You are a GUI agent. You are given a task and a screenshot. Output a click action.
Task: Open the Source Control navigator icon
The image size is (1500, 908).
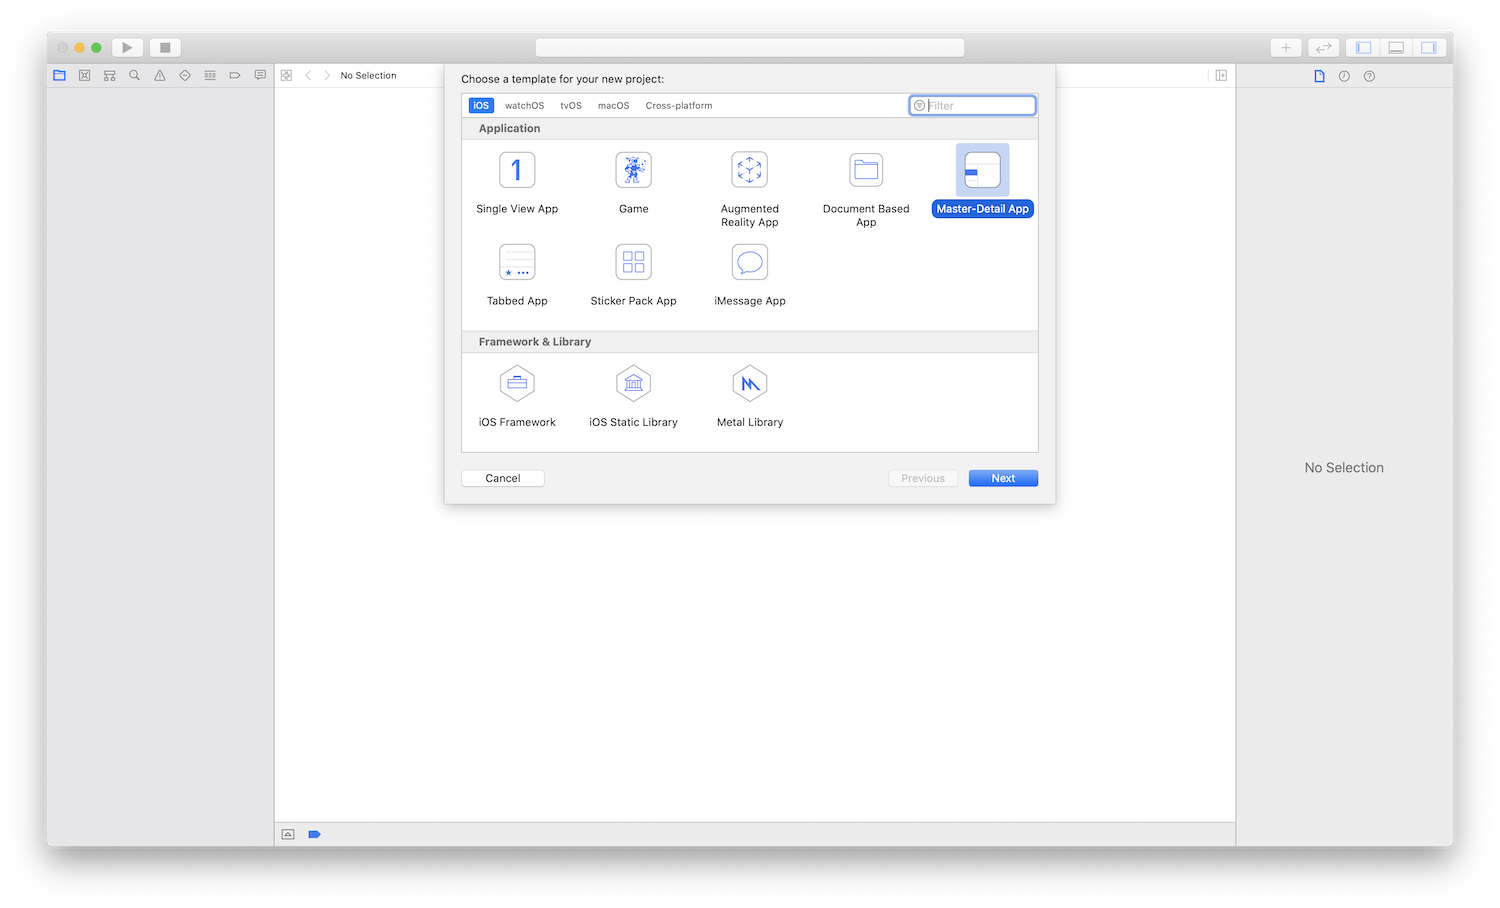84,75
